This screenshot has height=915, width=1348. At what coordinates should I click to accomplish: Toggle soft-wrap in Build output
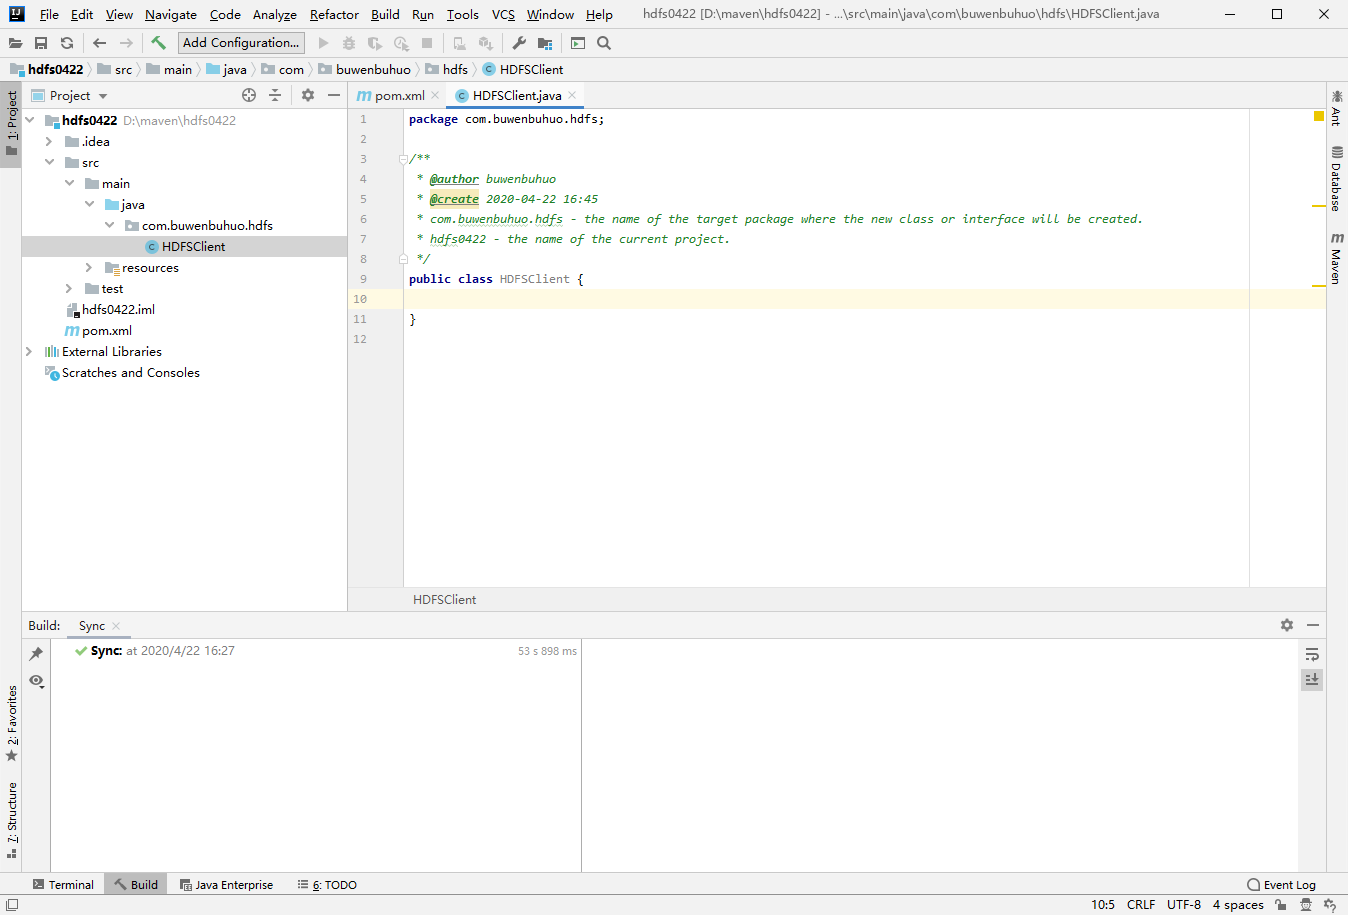pyautogui.click(x=1312, y=654)
